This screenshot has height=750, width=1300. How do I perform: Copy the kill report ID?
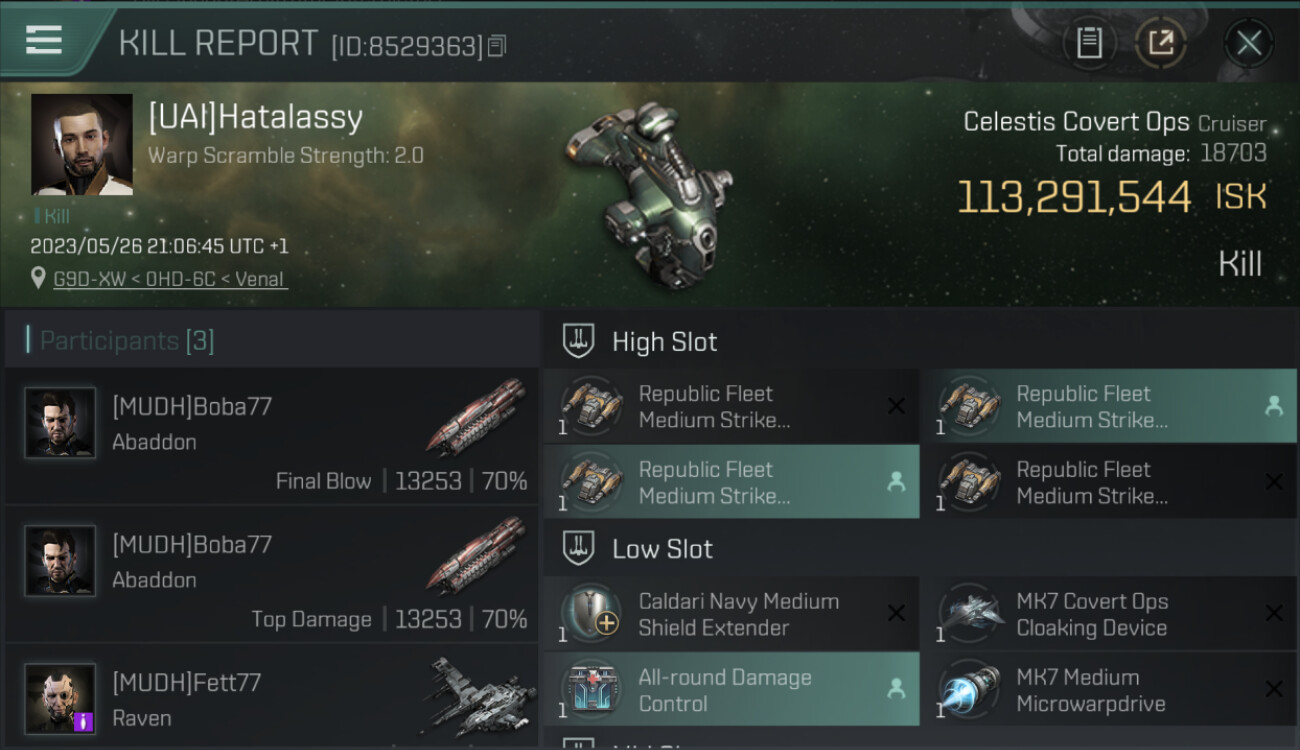tap(496, 46)
